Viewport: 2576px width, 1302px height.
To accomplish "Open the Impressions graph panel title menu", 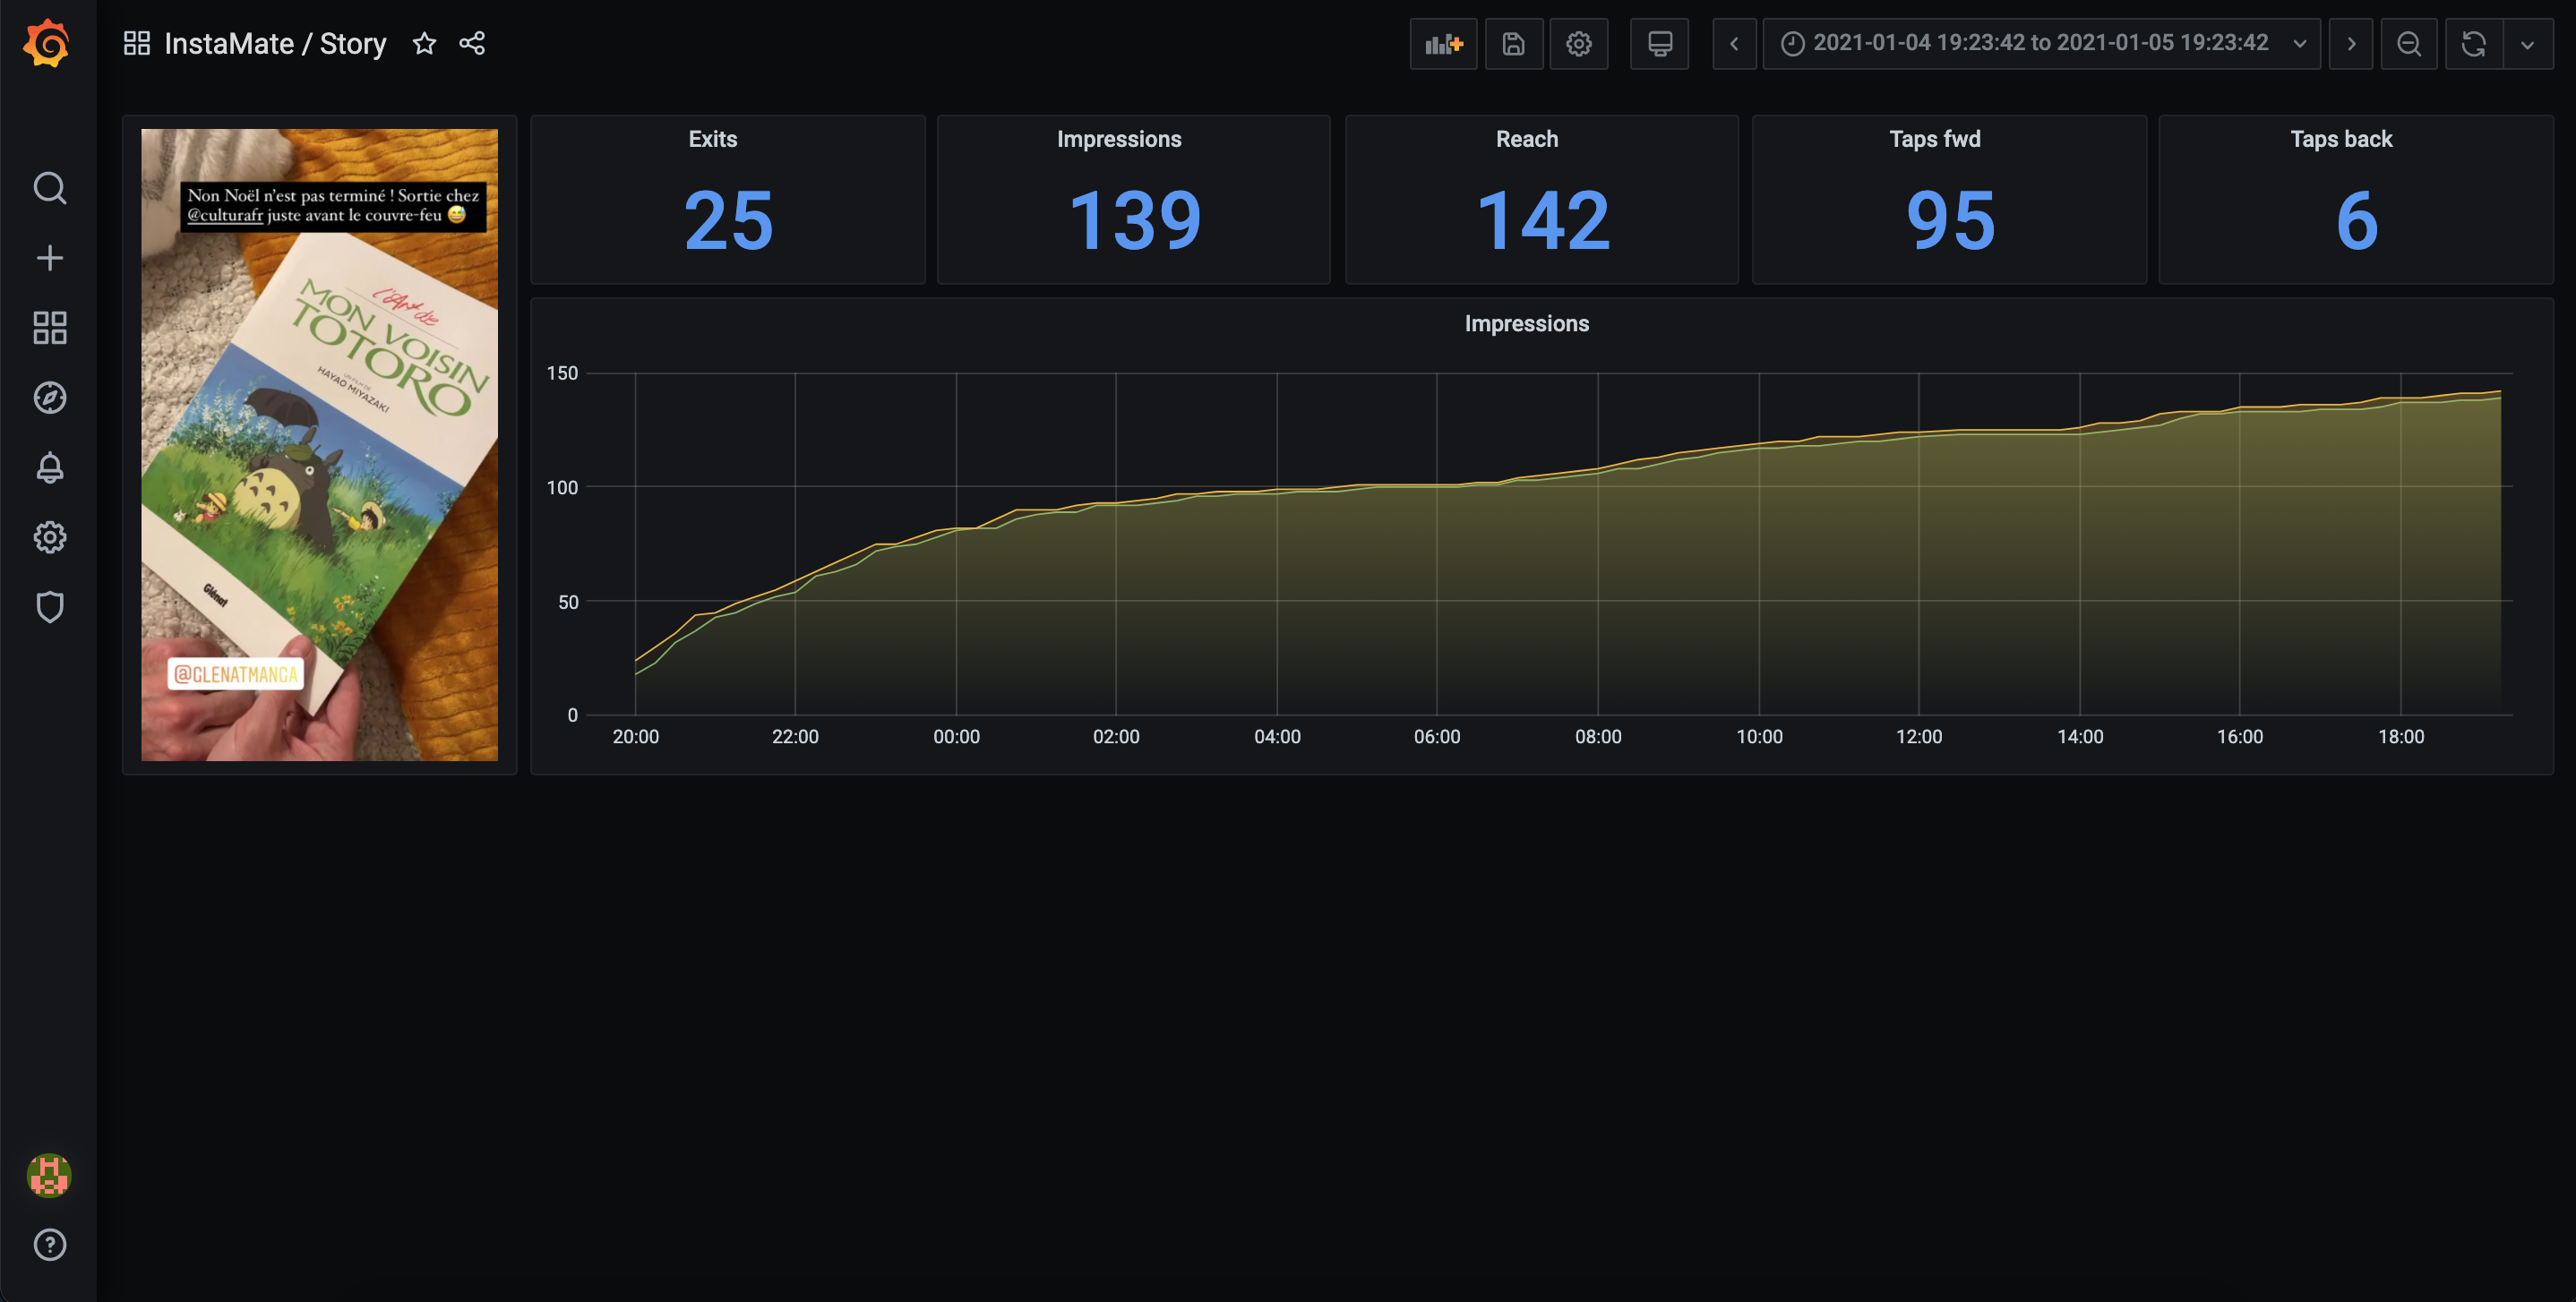I will (1526, 323).
